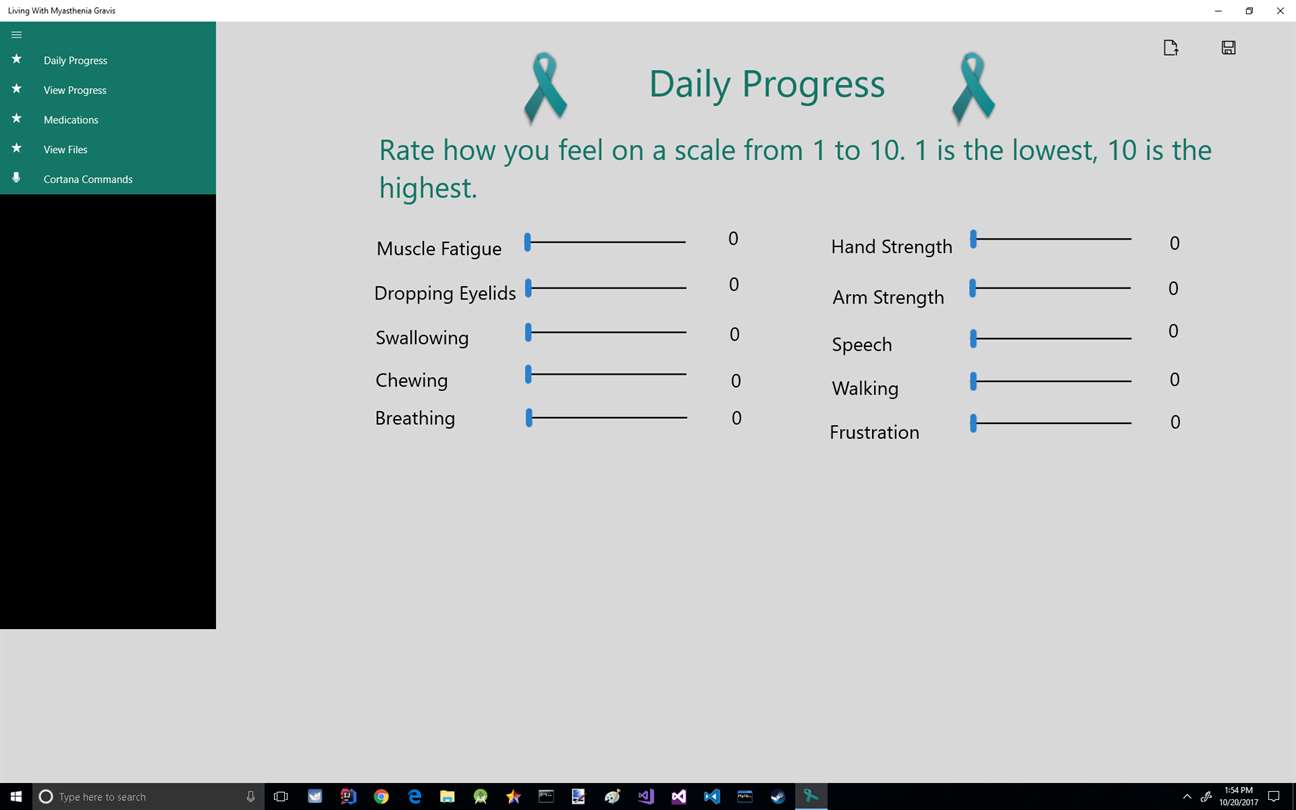Open the Windows Start menu
The image size is (1296, 810).
[x=16, y=796]
